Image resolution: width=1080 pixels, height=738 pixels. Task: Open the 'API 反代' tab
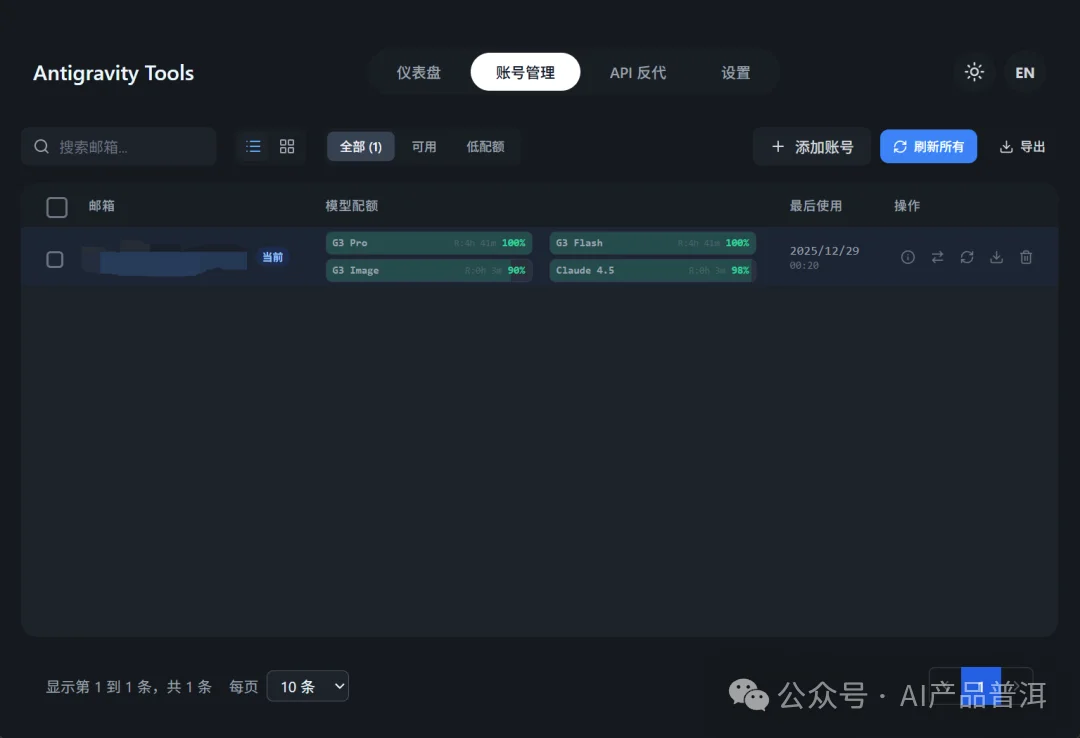(x=637, y=72)
